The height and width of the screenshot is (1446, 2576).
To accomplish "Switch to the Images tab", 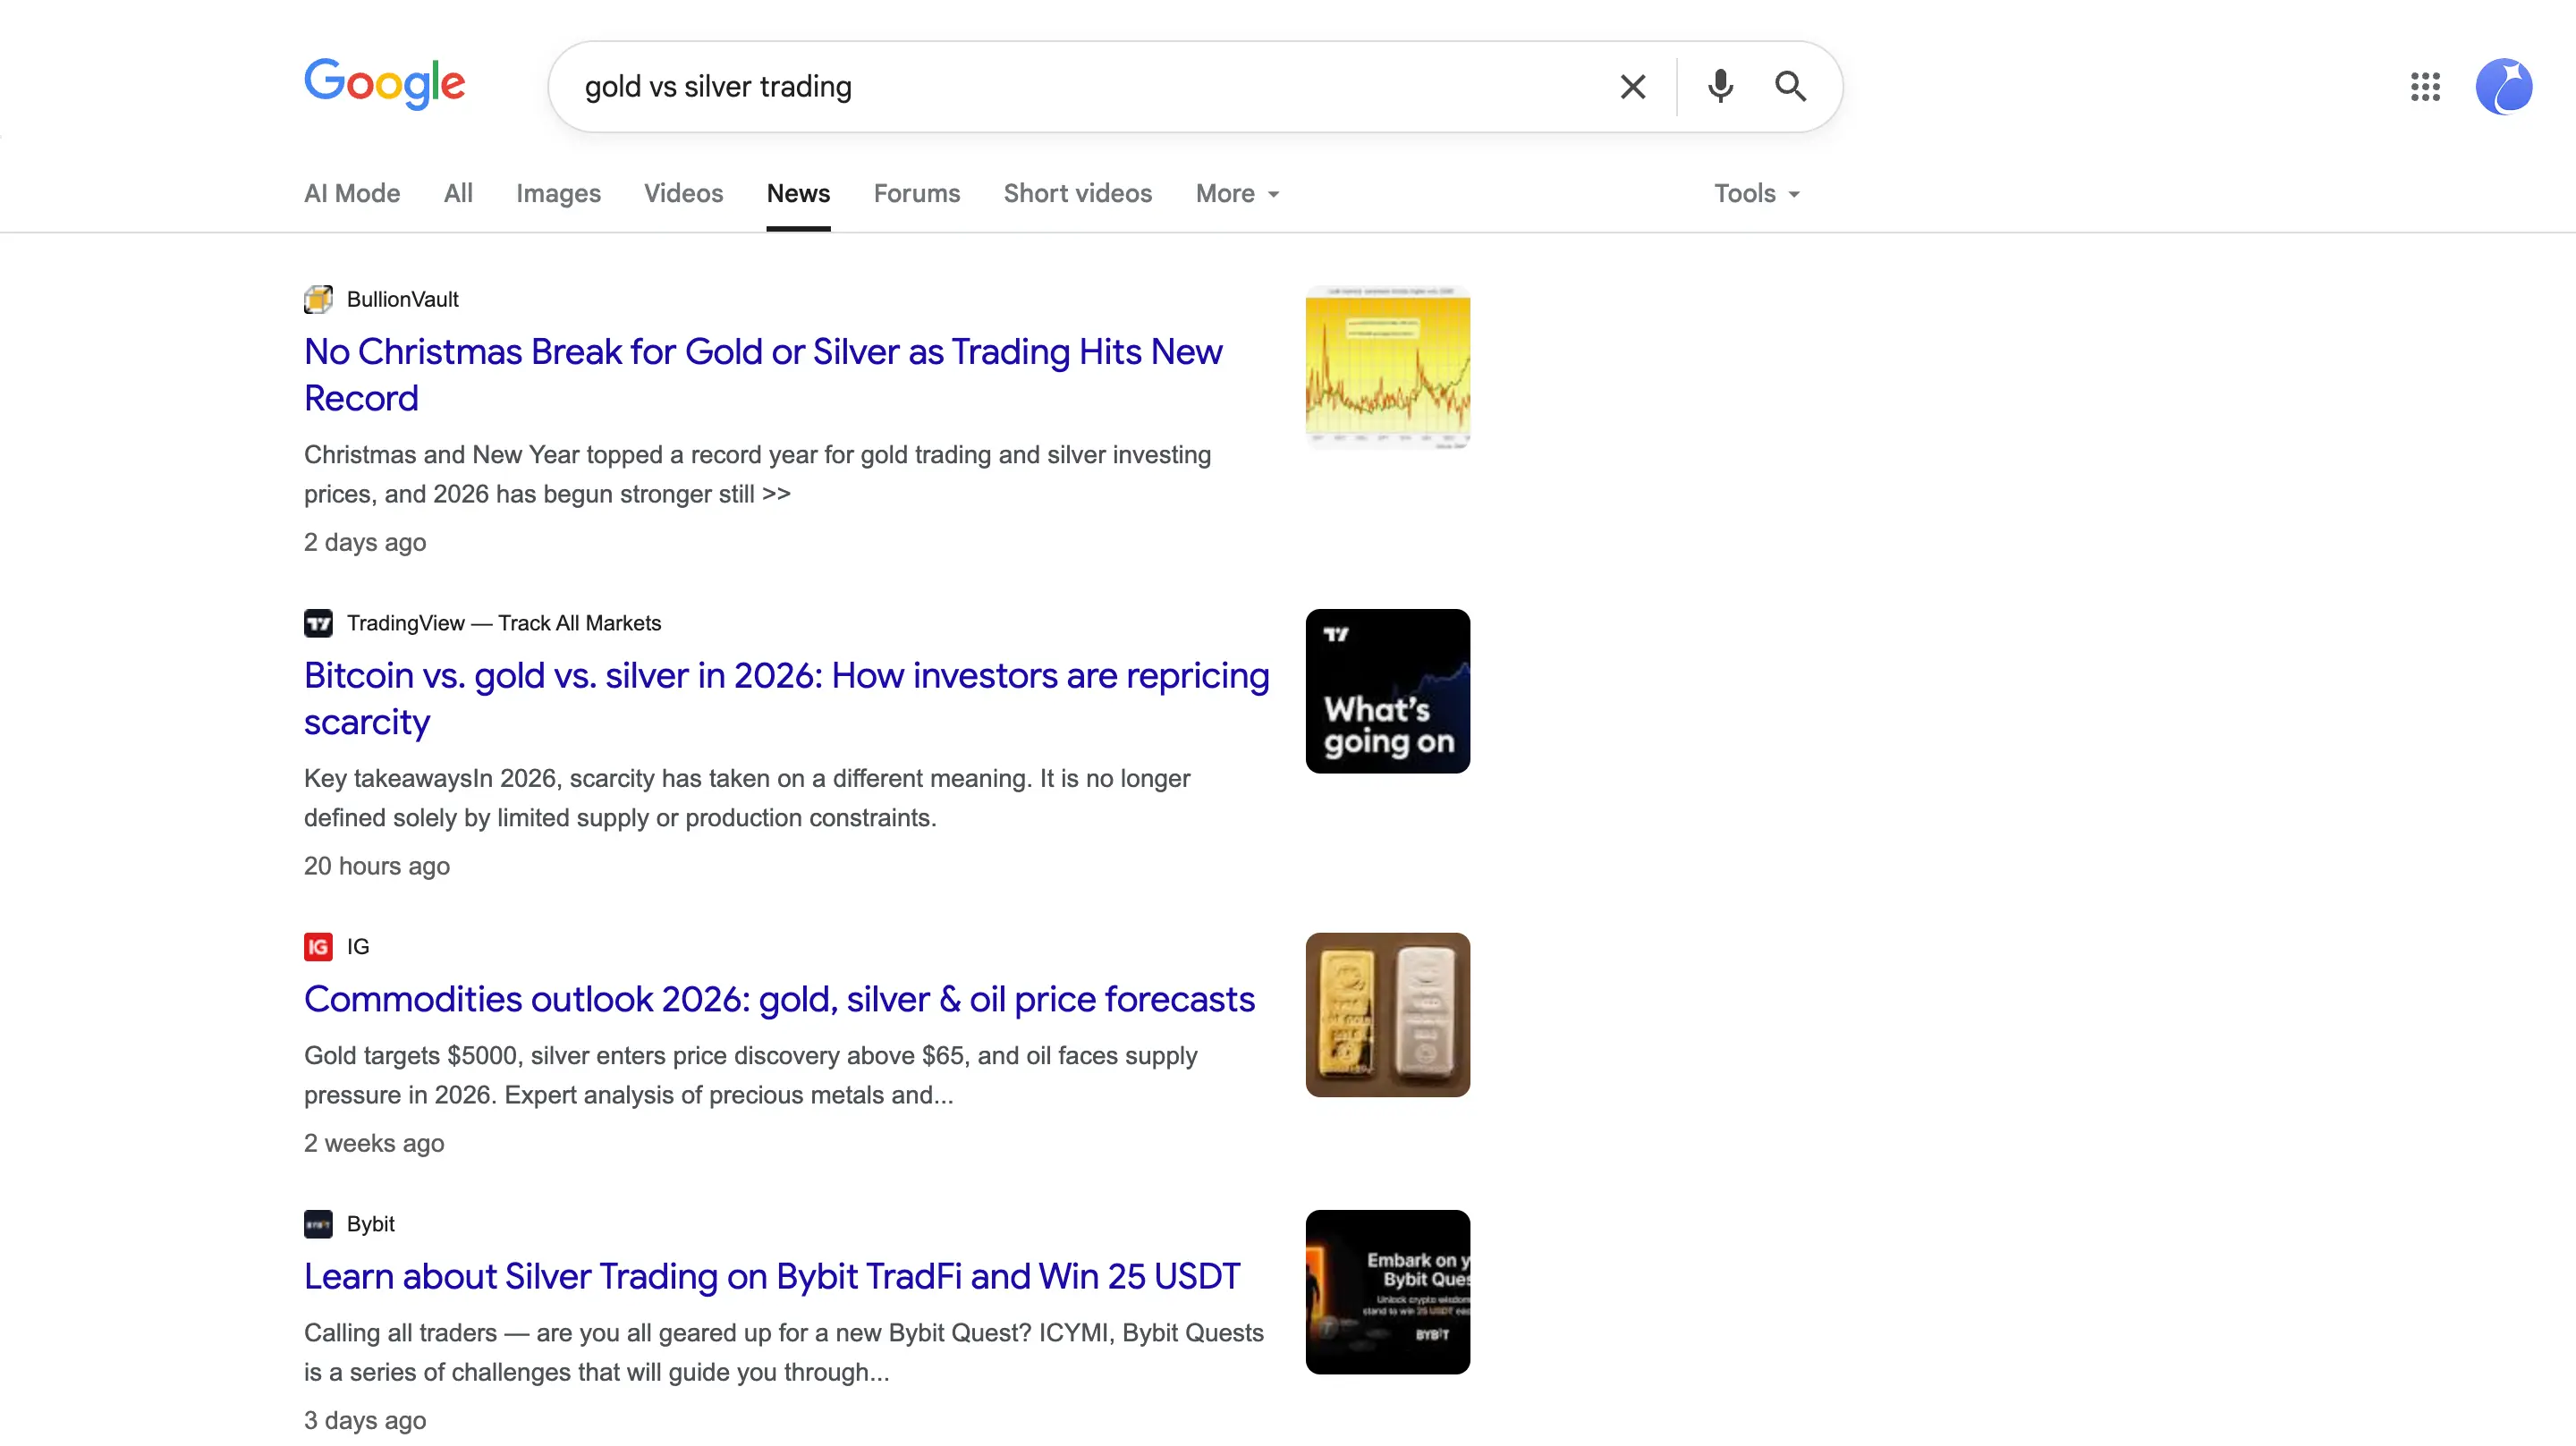I will [x=558, y=194].
